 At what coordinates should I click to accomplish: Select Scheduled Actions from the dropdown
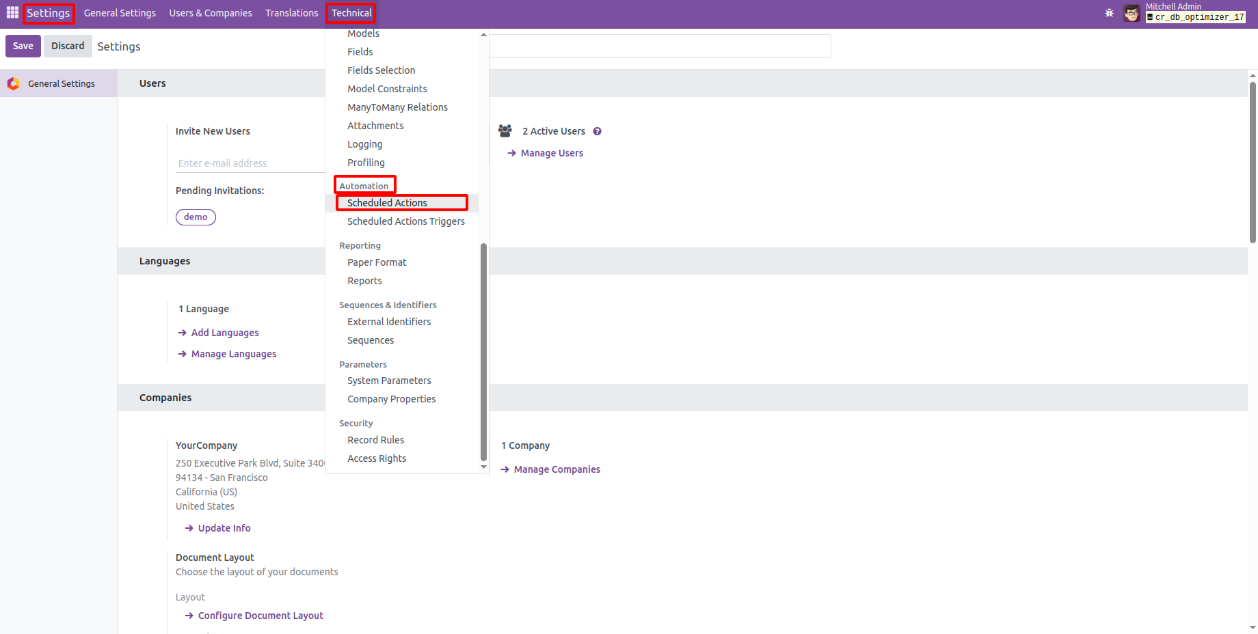coord(387,203)
